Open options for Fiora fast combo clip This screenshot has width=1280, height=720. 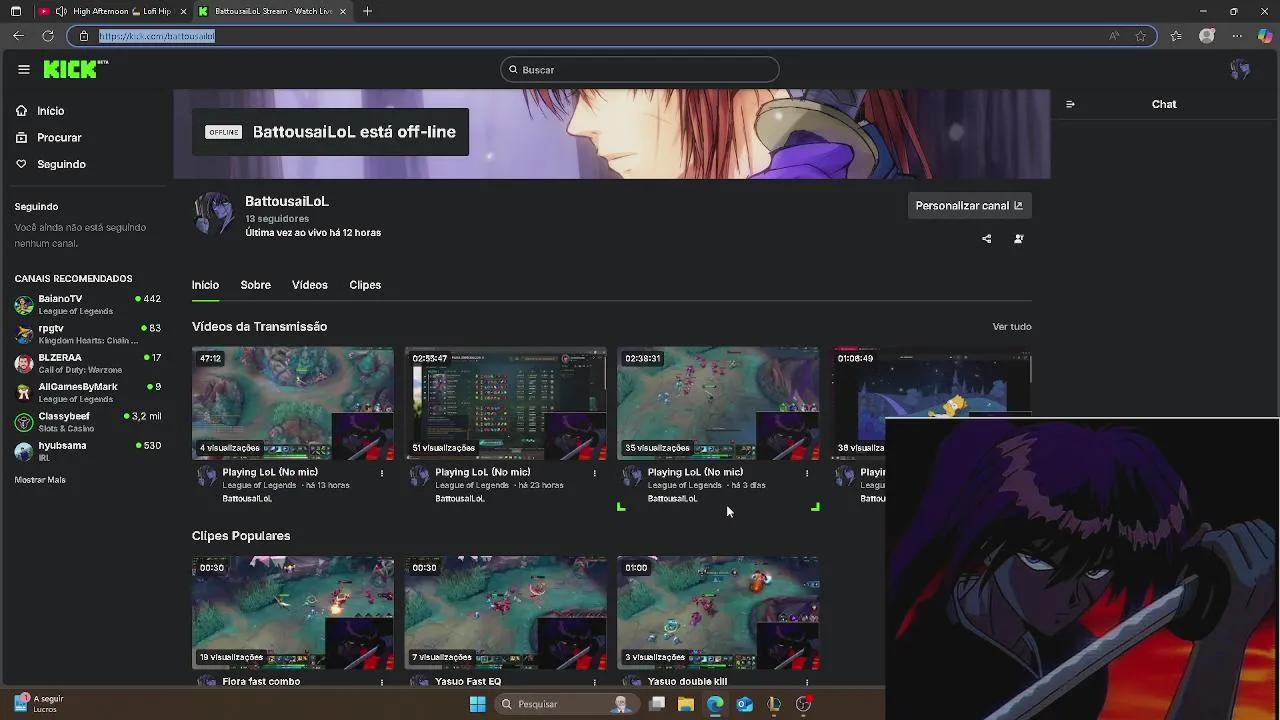tap(381, 682)
